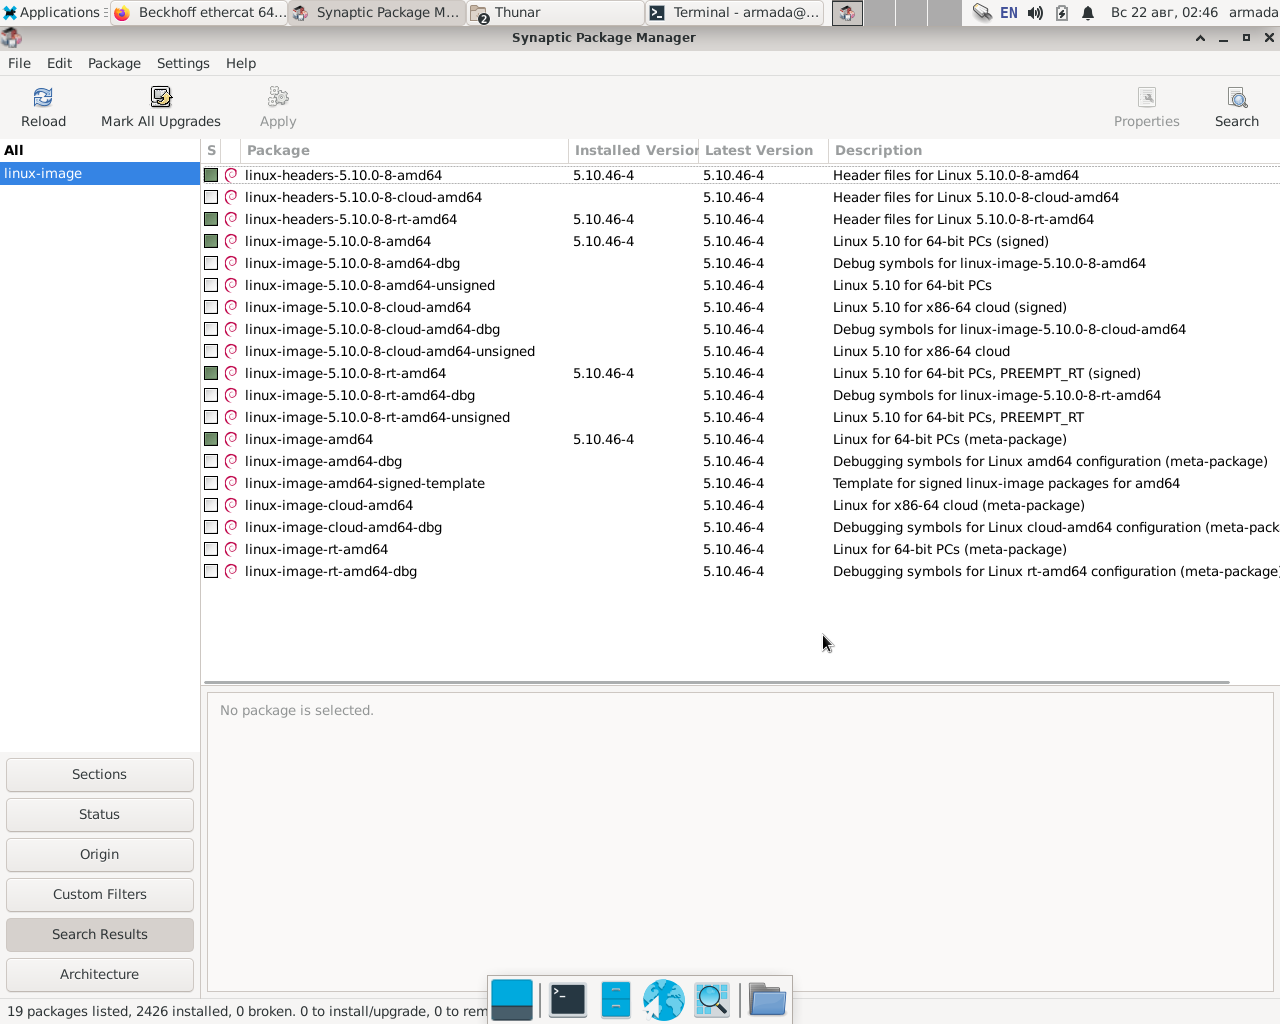Open the File menu
This screenshot has width=1280, height=1024.
(x=19, y=63)
